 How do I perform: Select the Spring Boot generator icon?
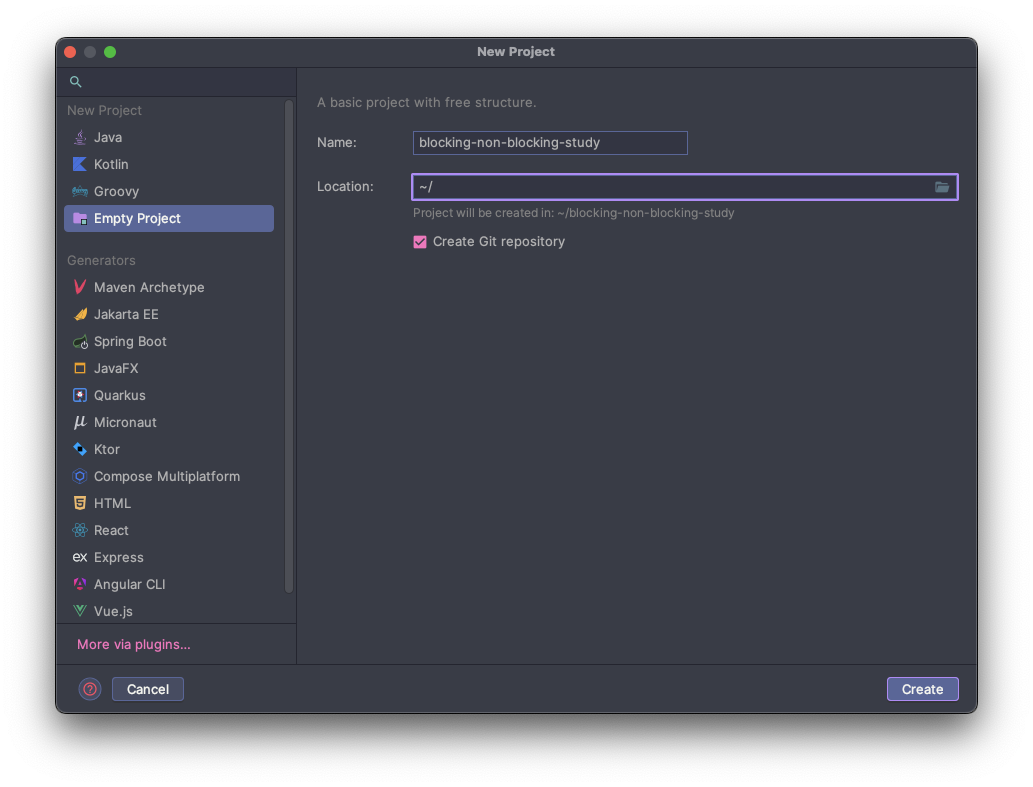point(80,341)
